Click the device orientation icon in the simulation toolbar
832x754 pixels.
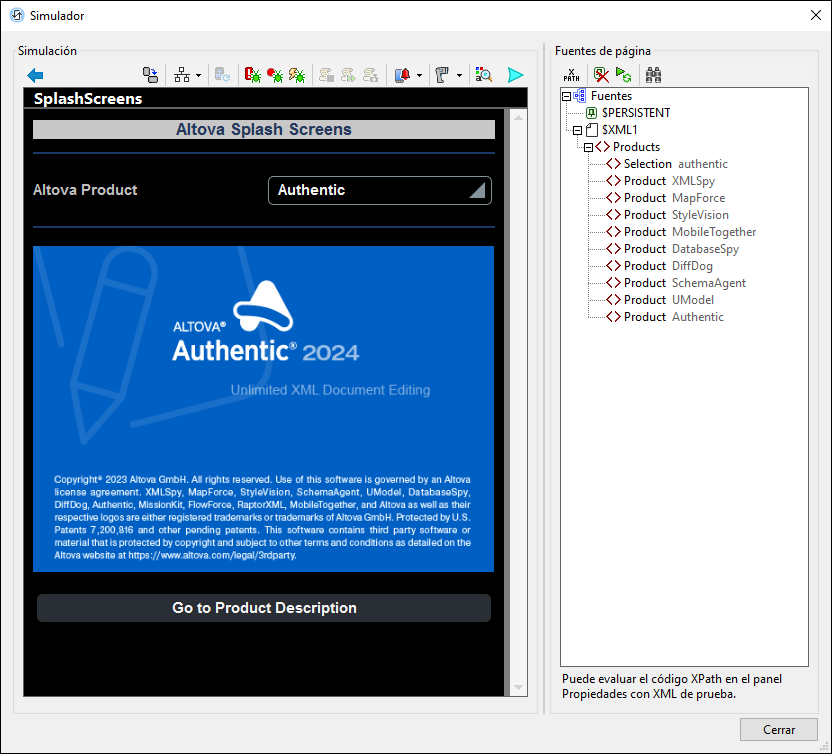(149, 75)
